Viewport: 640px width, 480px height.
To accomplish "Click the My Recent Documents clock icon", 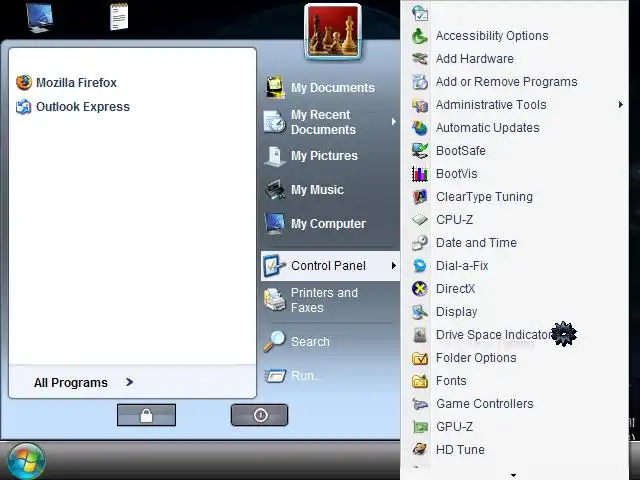I will [x=274, y=122].
